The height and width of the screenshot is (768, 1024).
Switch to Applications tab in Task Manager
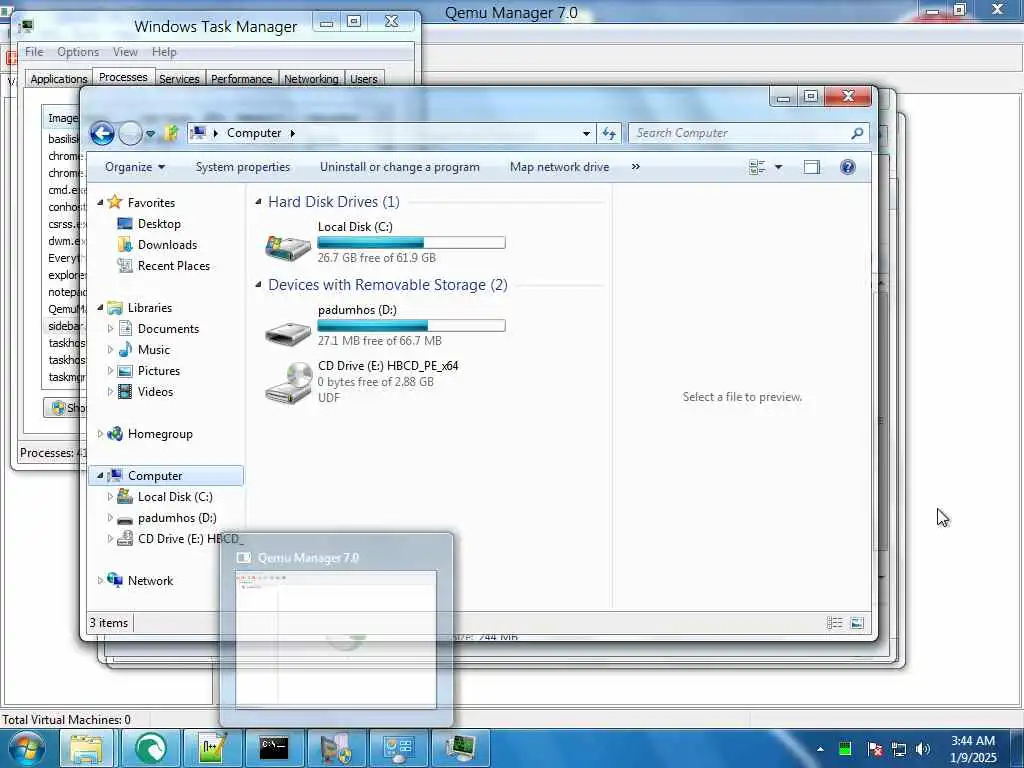point(59,79)
